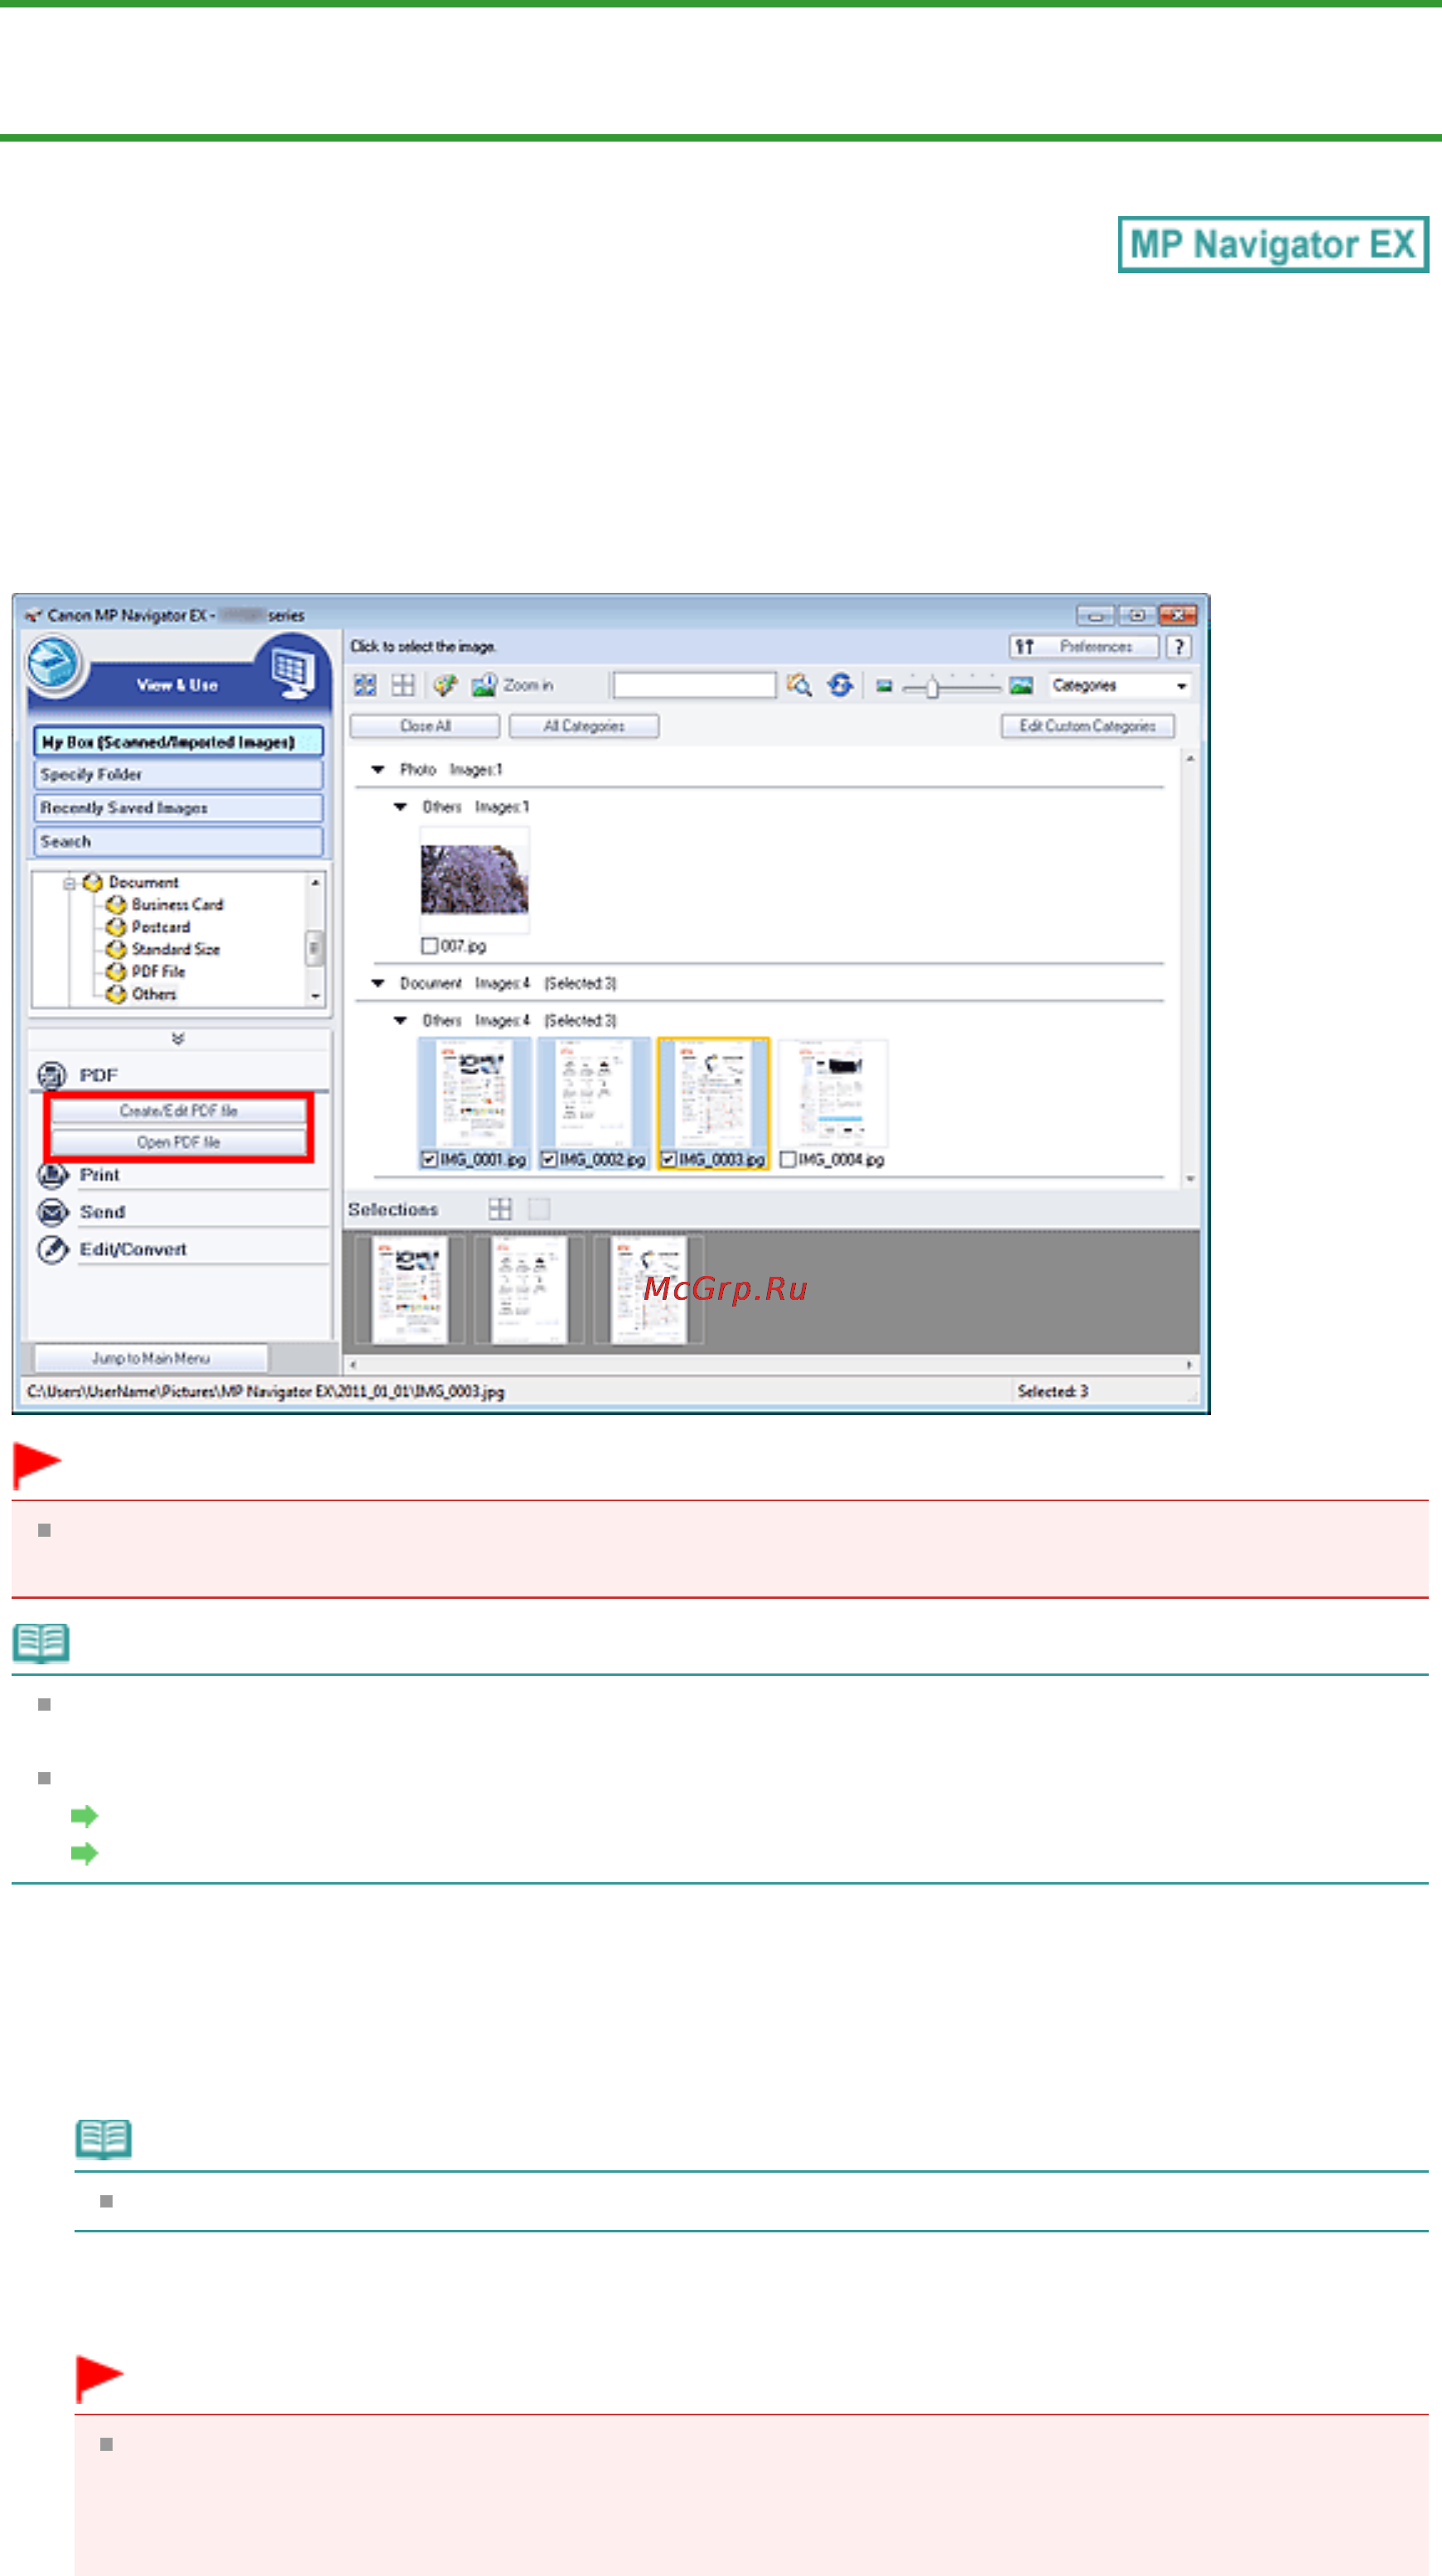Viewport: 1442px width, 2576px height.
Task: Uncheck the IMG_0001.jpg checkbox
Action: pos(429,1159)
